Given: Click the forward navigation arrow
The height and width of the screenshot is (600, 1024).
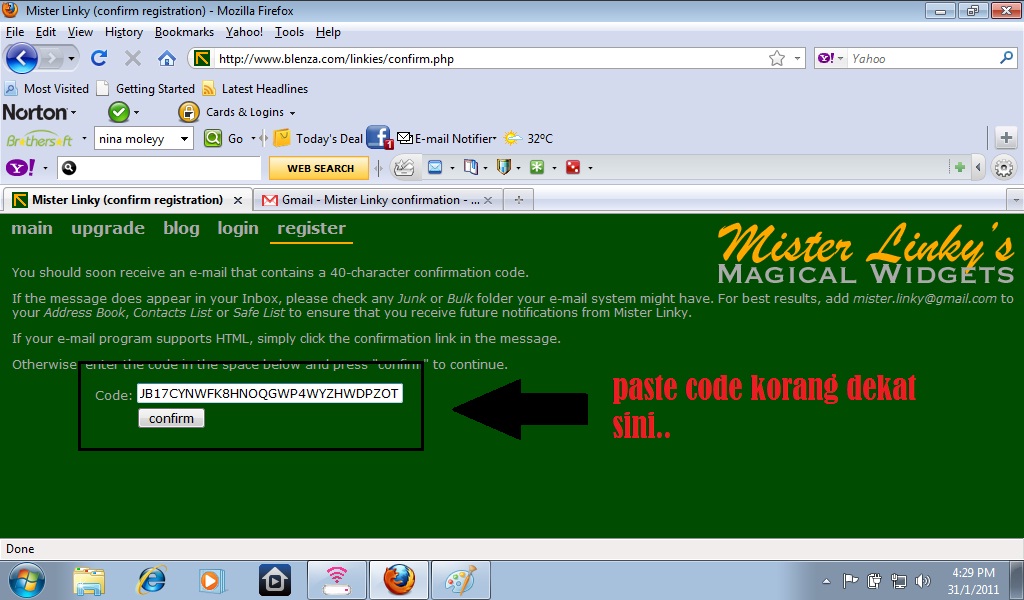Looking at the screenshot, I should pos(52,59).
